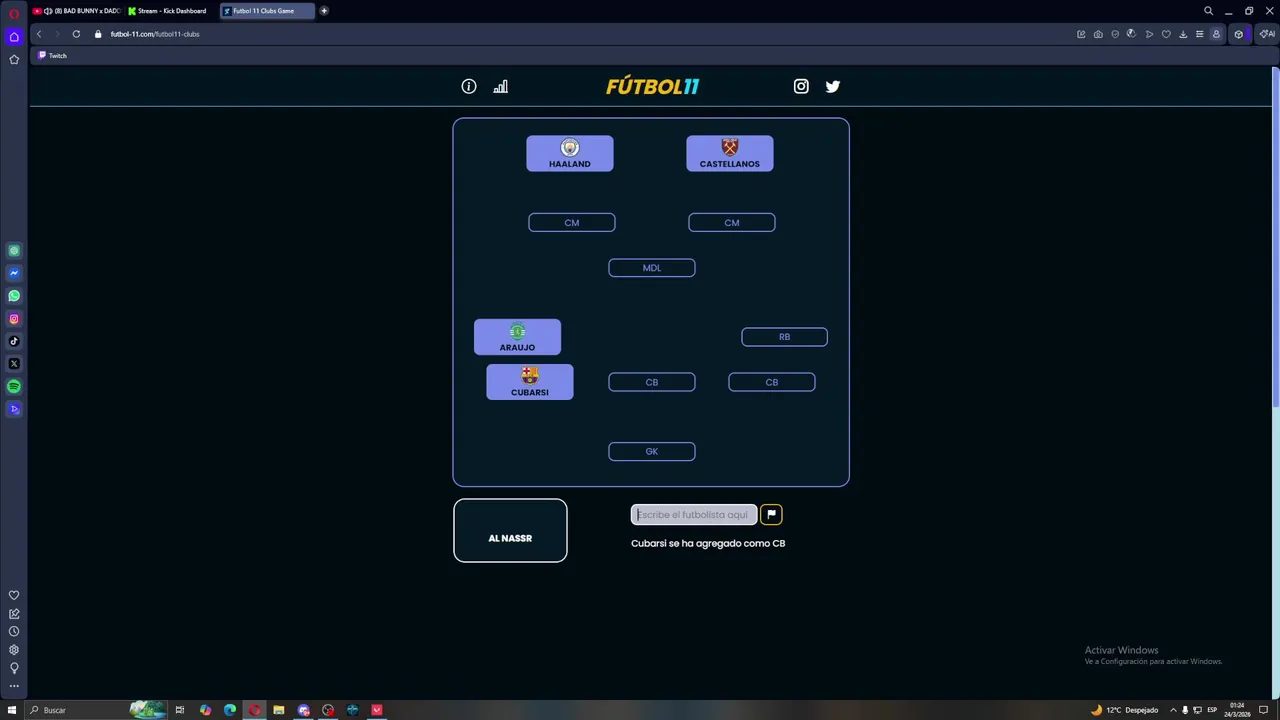Click the AL NASSR club card
Viewport: 1280px width, 720px height.
point(510,531)
